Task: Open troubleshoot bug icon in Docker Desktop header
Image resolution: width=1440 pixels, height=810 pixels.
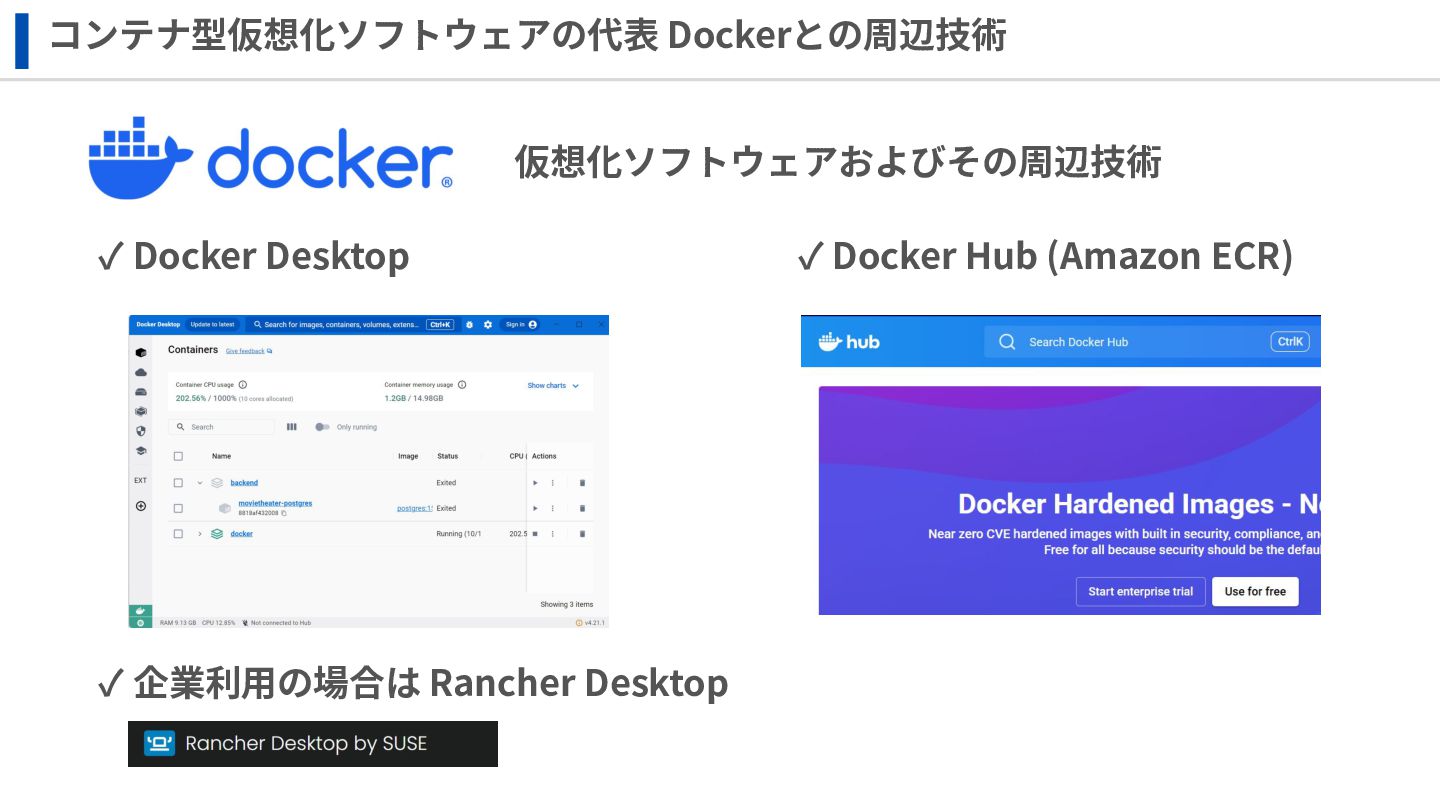Action: pos(469,325)
